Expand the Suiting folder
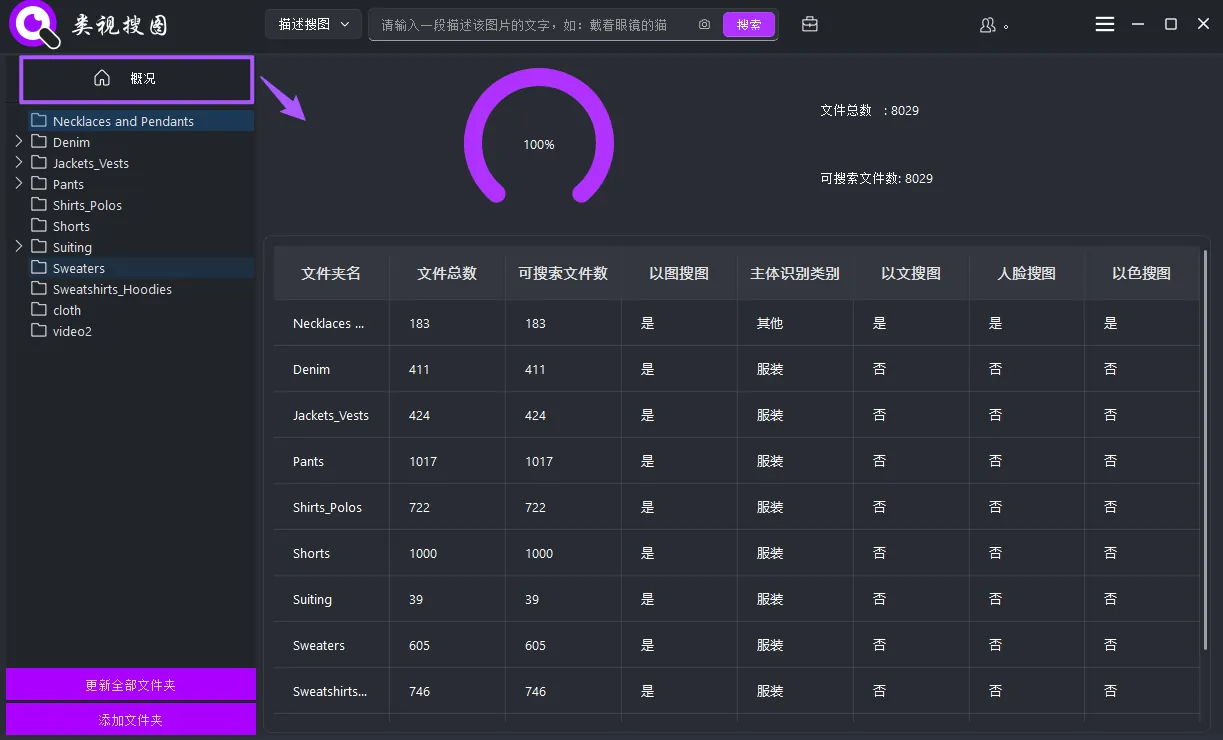The image size is (1223, 740). 18,247
